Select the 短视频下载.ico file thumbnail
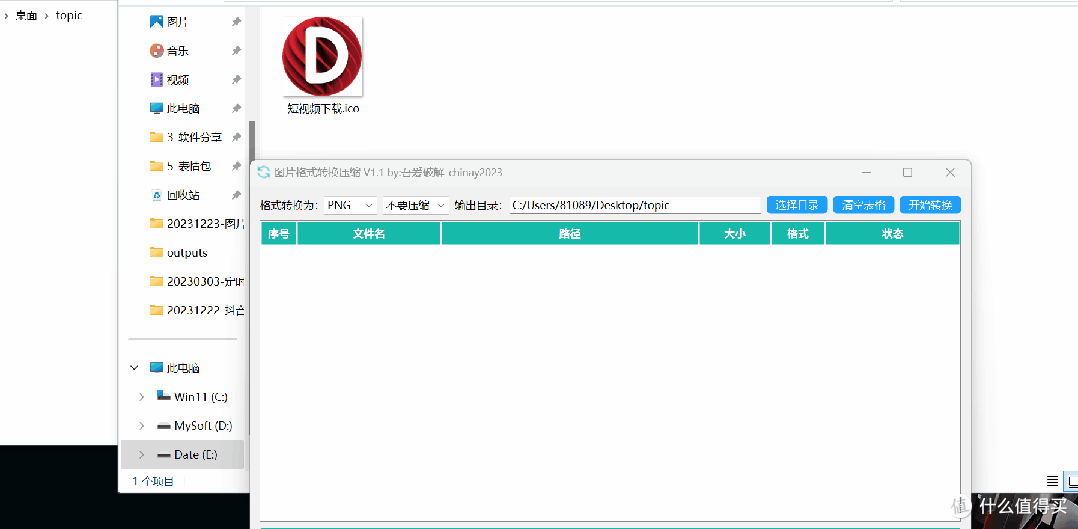 (x=322, y=56)
